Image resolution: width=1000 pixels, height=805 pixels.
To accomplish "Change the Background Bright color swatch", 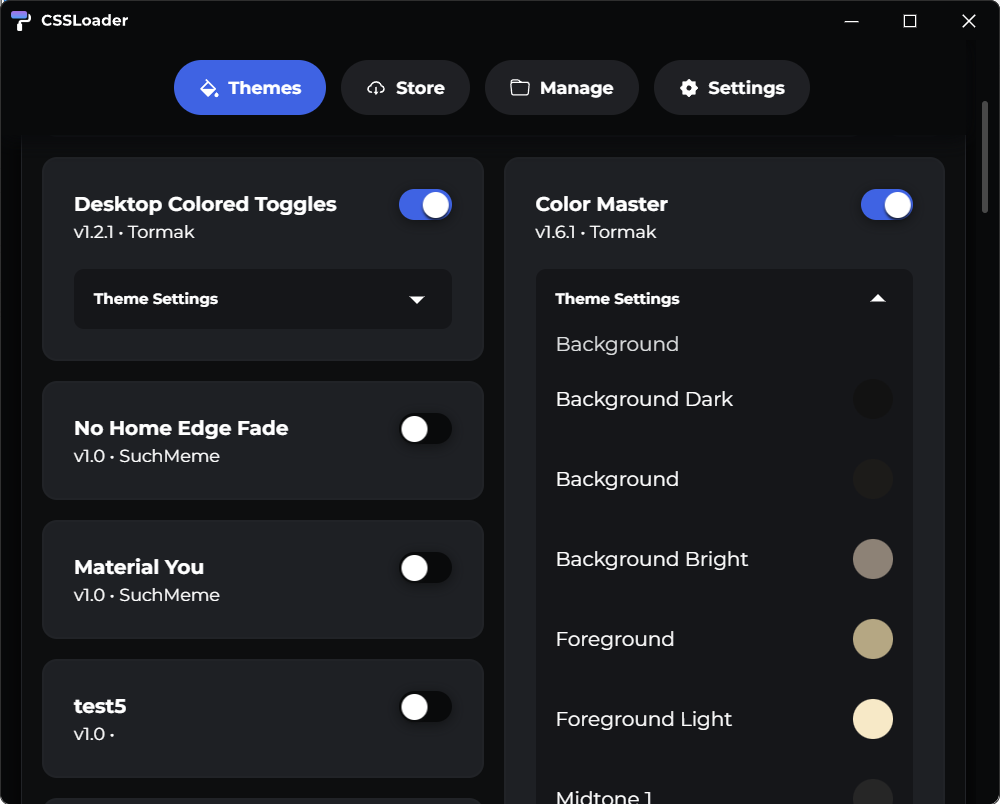I will (x=873, y=559).
